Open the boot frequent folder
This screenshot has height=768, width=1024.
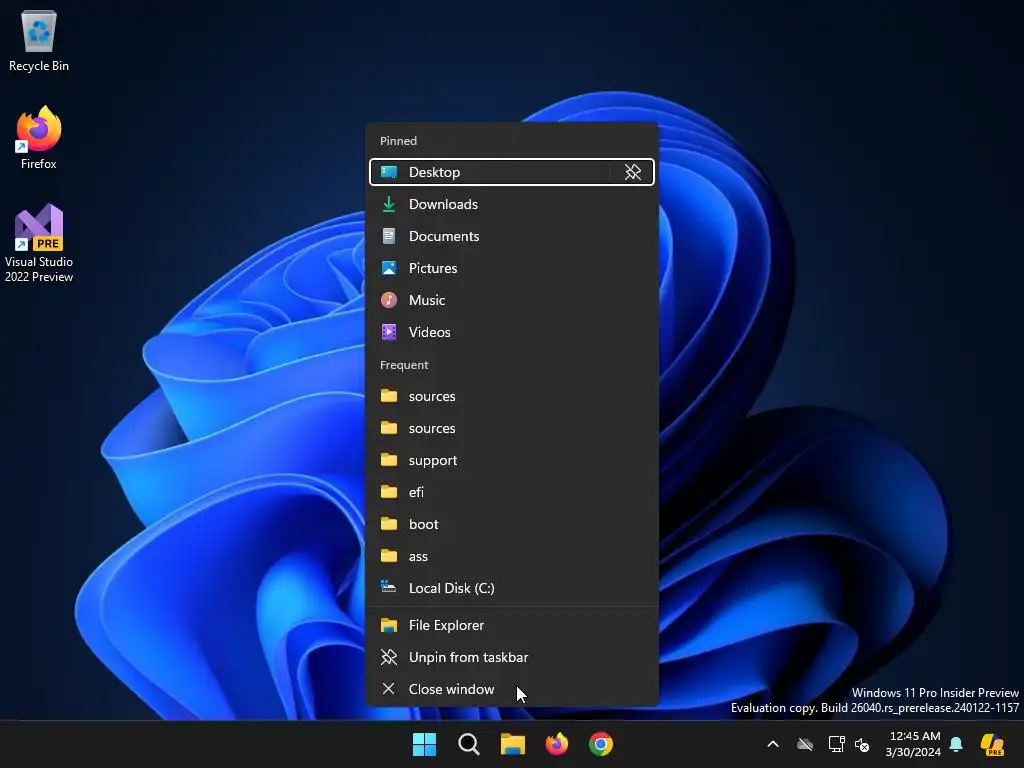click(x=512, y=524)
